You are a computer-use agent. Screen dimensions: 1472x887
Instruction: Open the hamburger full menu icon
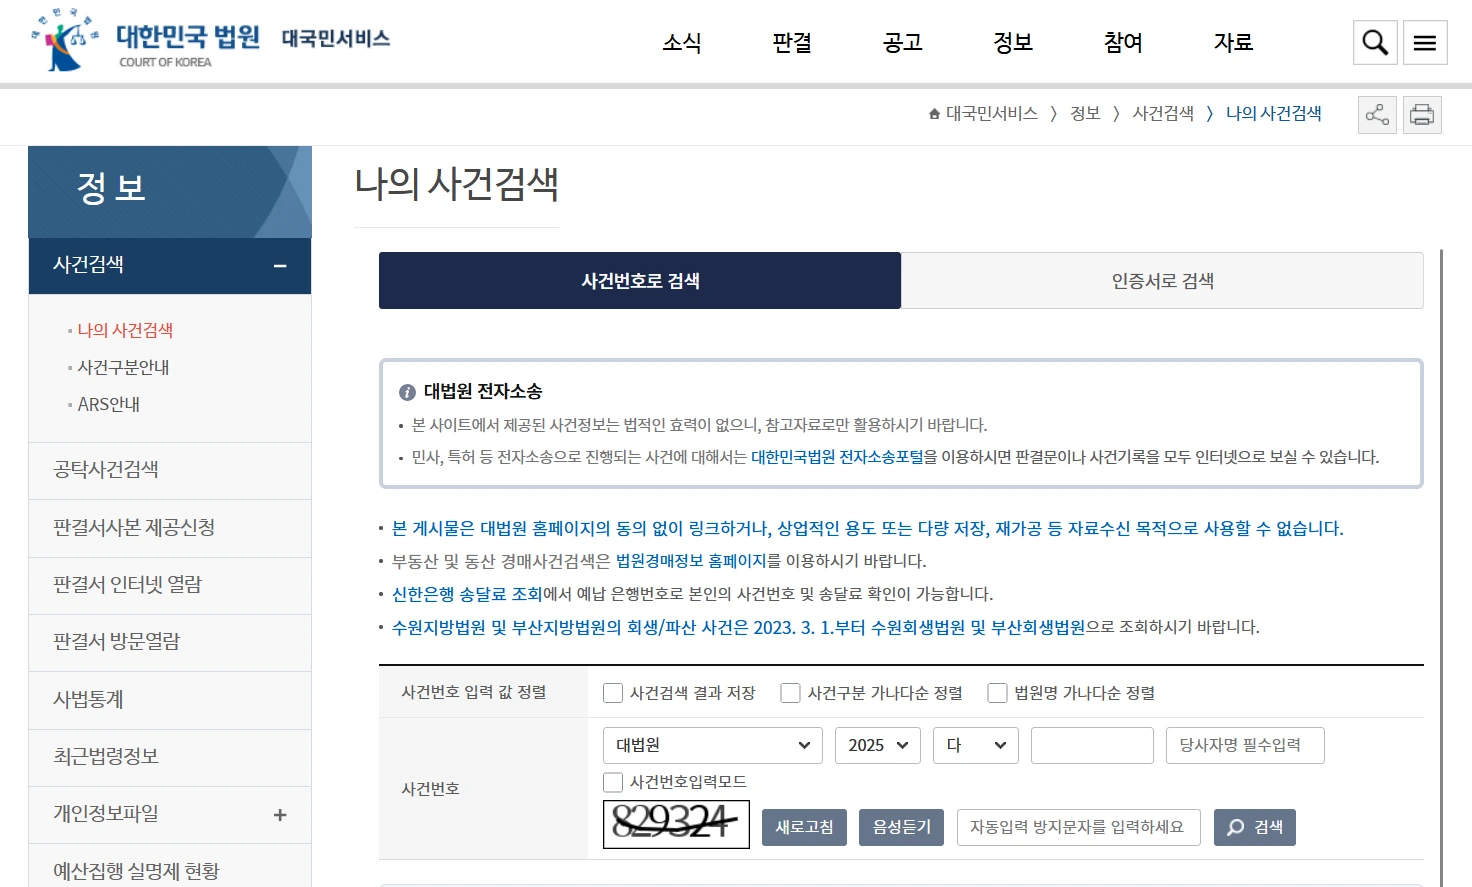click(1425, 43)
